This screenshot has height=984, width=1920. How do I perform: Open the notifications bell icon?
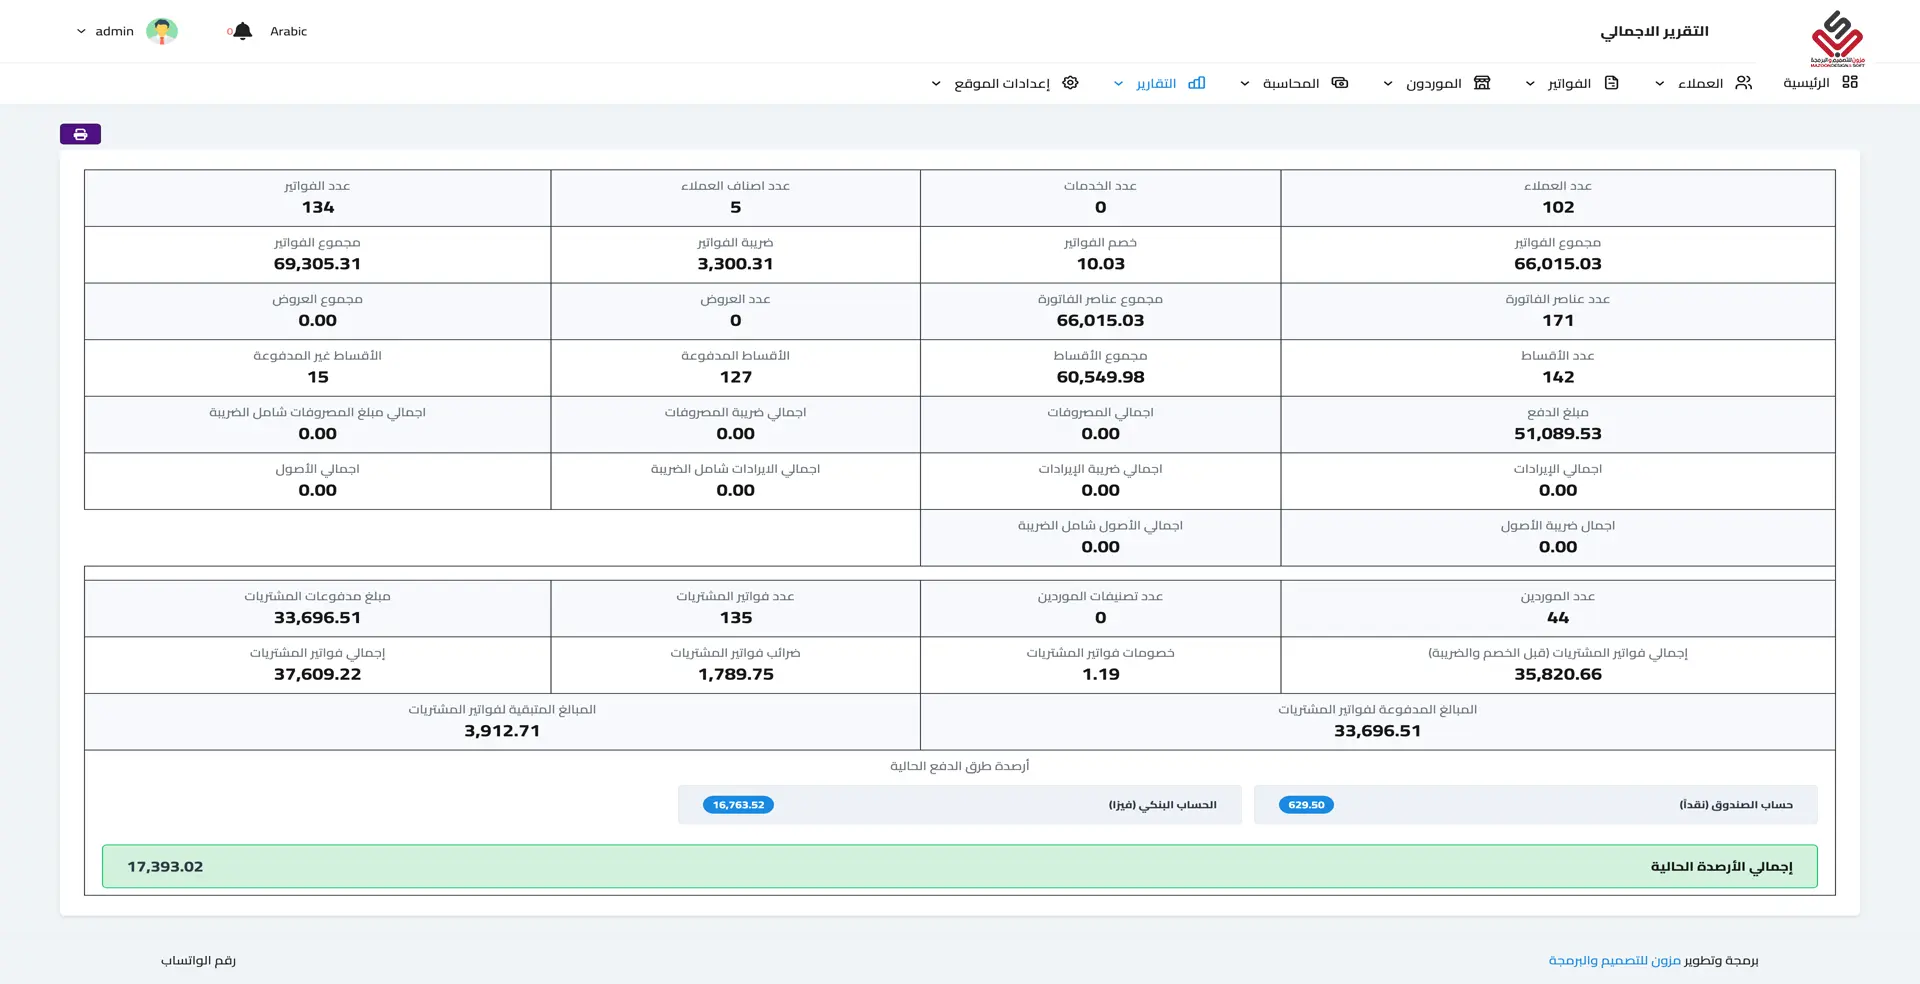(x=242, y=31)
